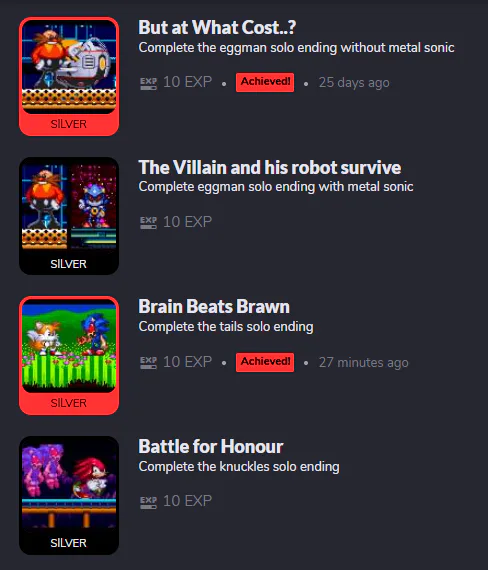Screen dimensions: 488x570
Task: Click the Achieved! badge for Brain Beats Brawn
Action: [x=265, y=362]
